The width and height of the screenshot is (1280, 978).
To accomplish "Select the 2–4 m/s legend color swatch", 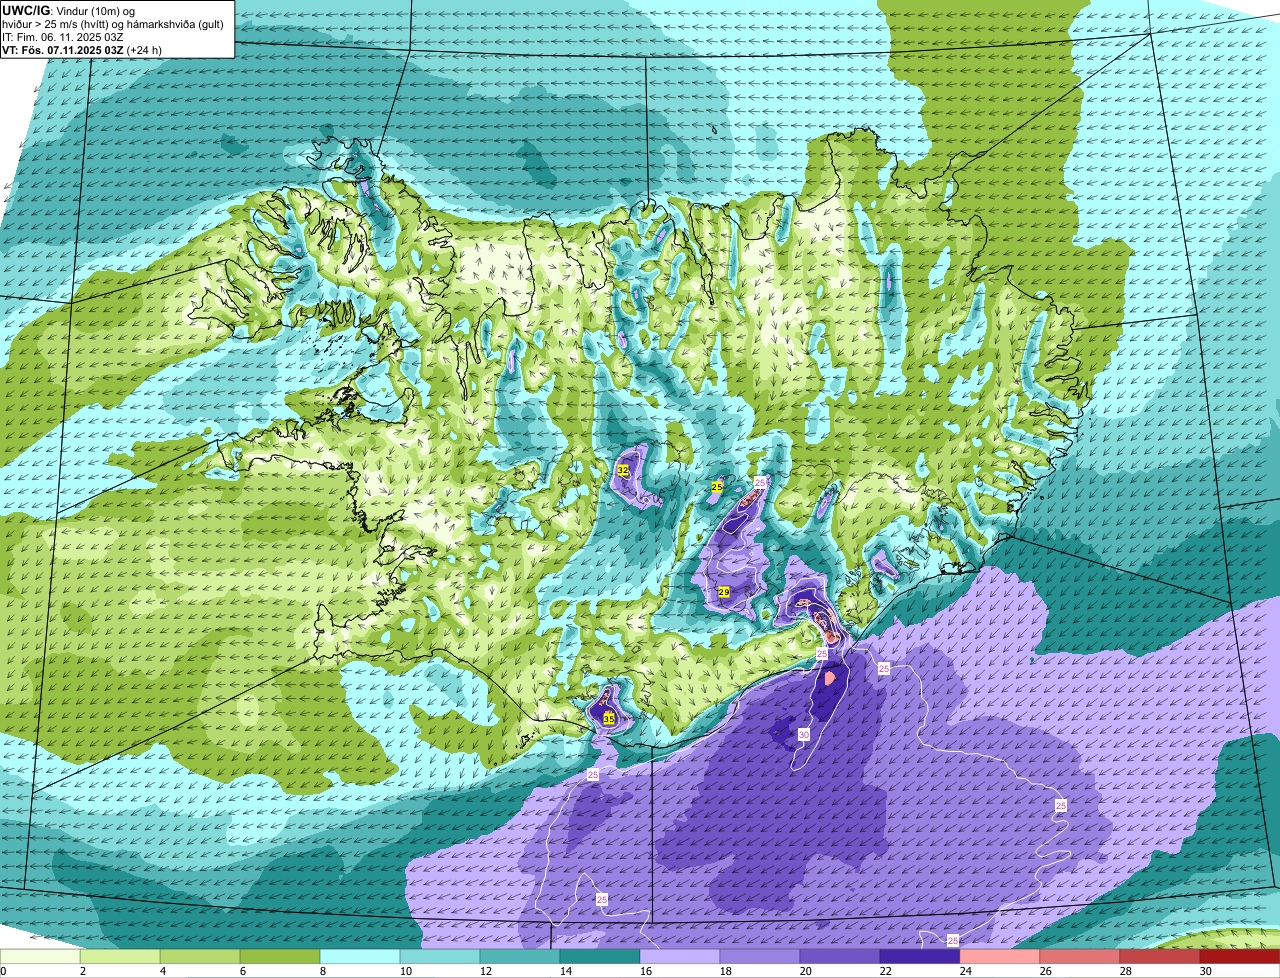I will coord(120,957).
